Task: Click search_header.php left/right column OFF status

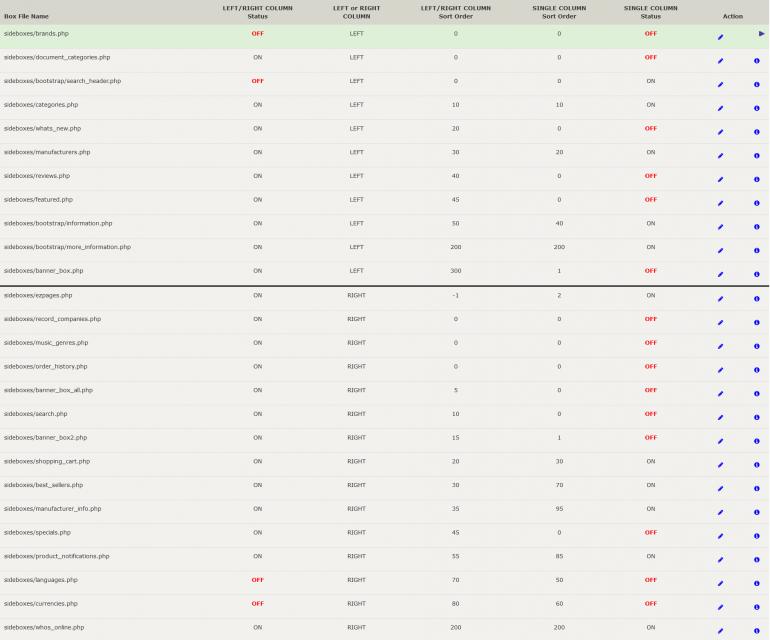Action: click(257, 81)
